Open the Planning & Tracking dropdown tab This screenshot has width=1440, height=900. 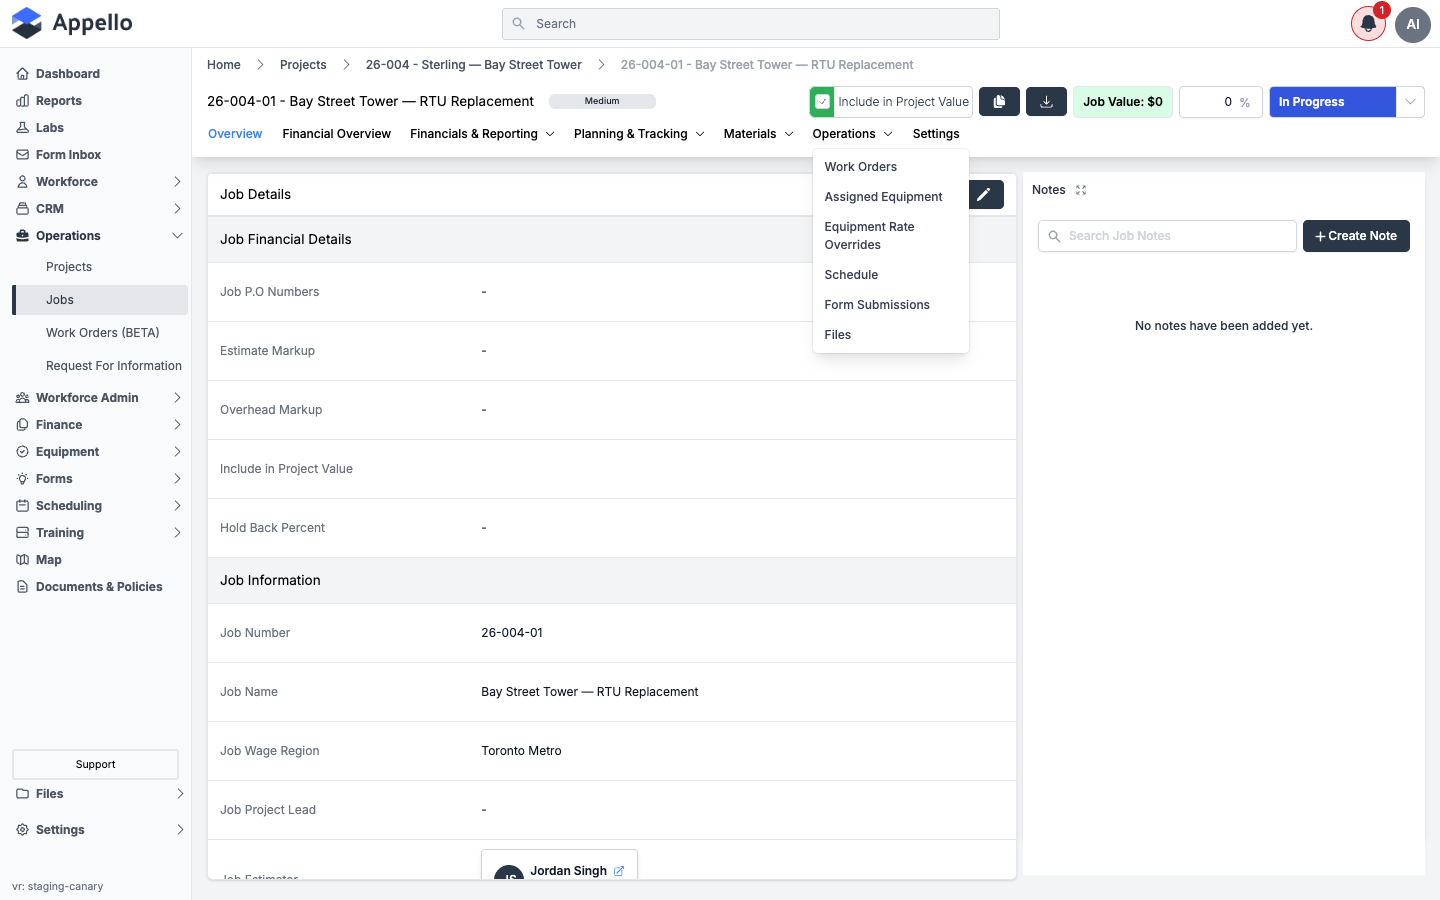click(639, 134)
